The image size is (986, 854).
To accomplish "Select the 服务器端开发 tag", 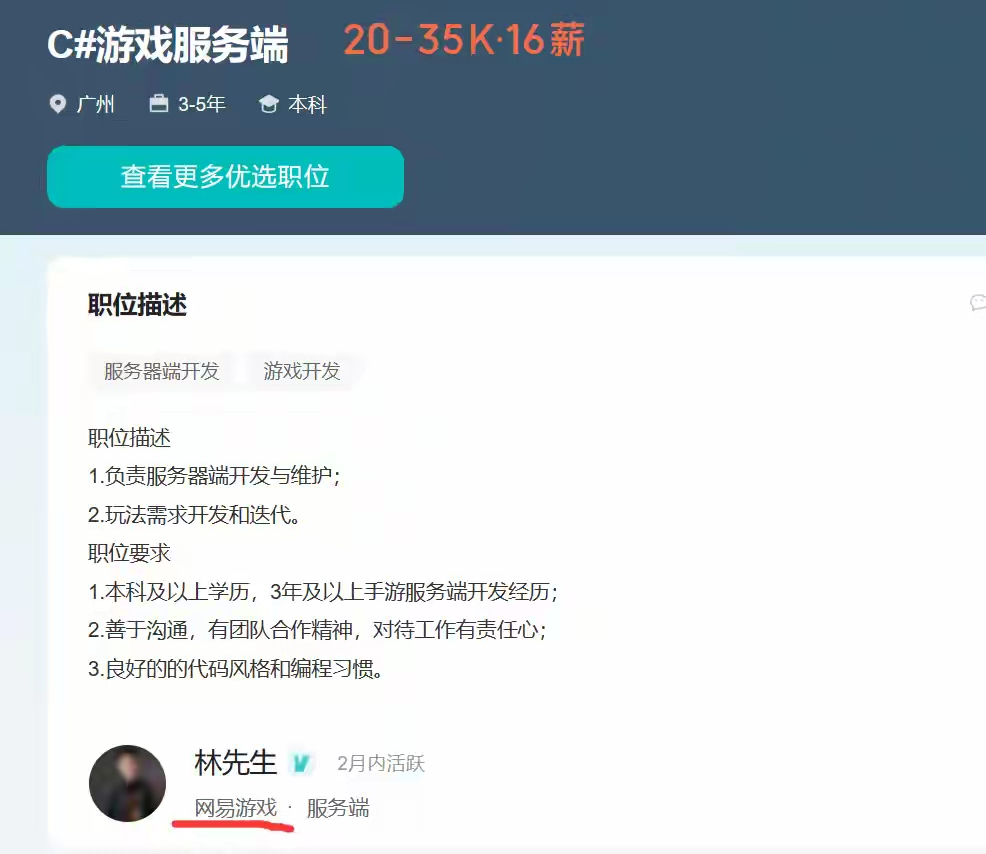I will [x=162, y=371].
